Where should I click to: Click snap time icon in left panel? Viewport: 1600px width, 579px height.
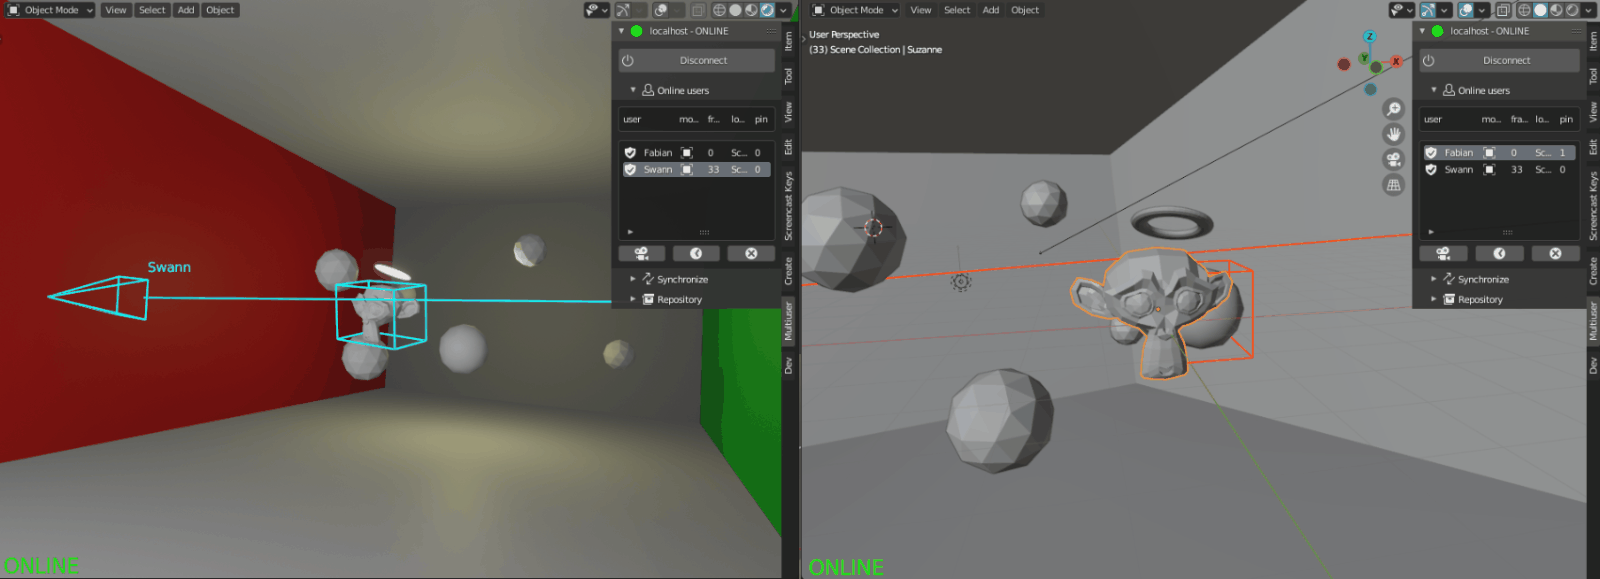point(696,254)
